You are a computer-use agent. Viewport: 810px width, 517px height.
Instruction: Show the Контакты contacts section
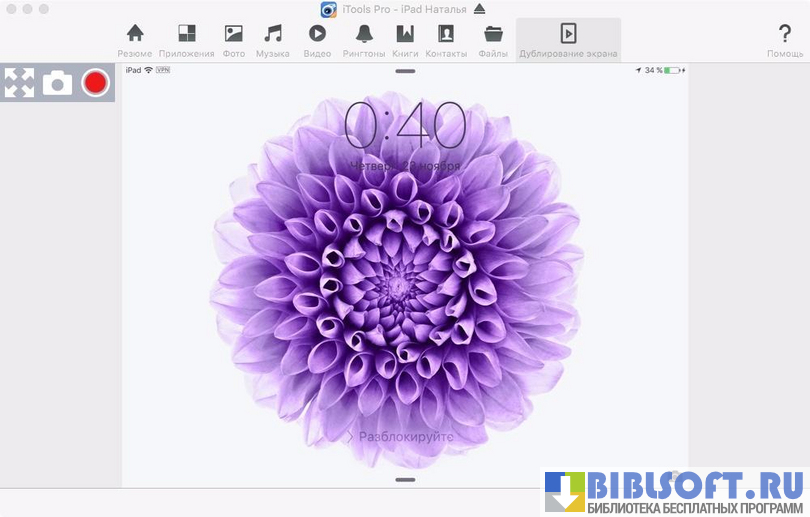(446, 40)
